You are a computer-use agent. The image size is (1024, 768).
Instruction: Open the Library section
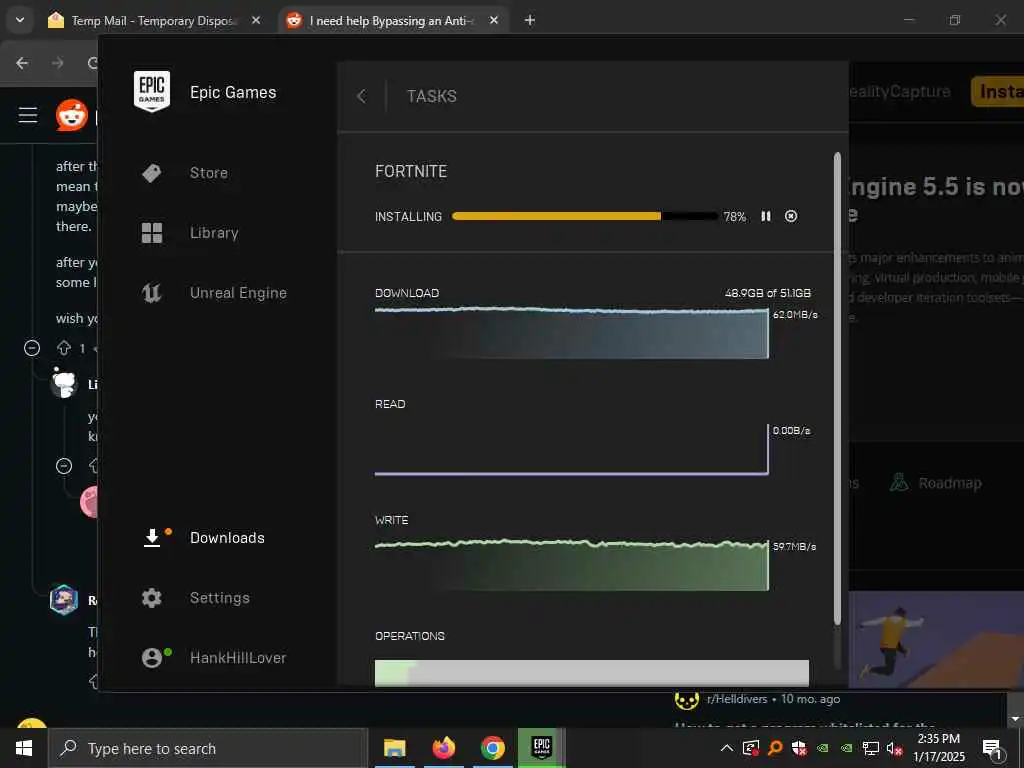click(214, 233)
